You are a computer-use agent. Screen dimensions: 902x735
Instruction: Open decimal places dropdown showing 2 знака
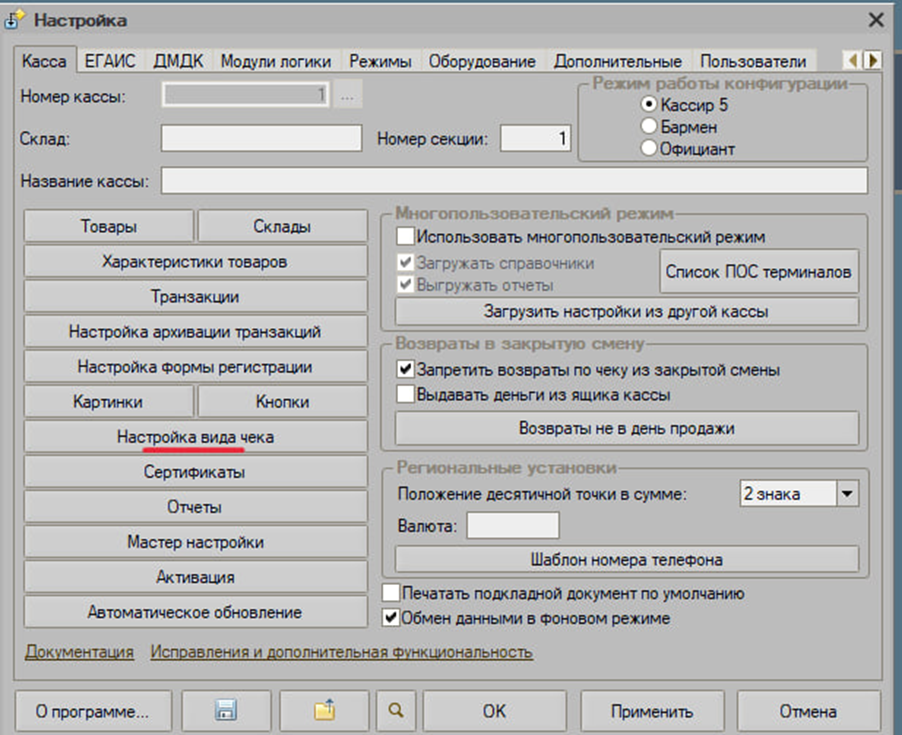[x=847, y=493]
